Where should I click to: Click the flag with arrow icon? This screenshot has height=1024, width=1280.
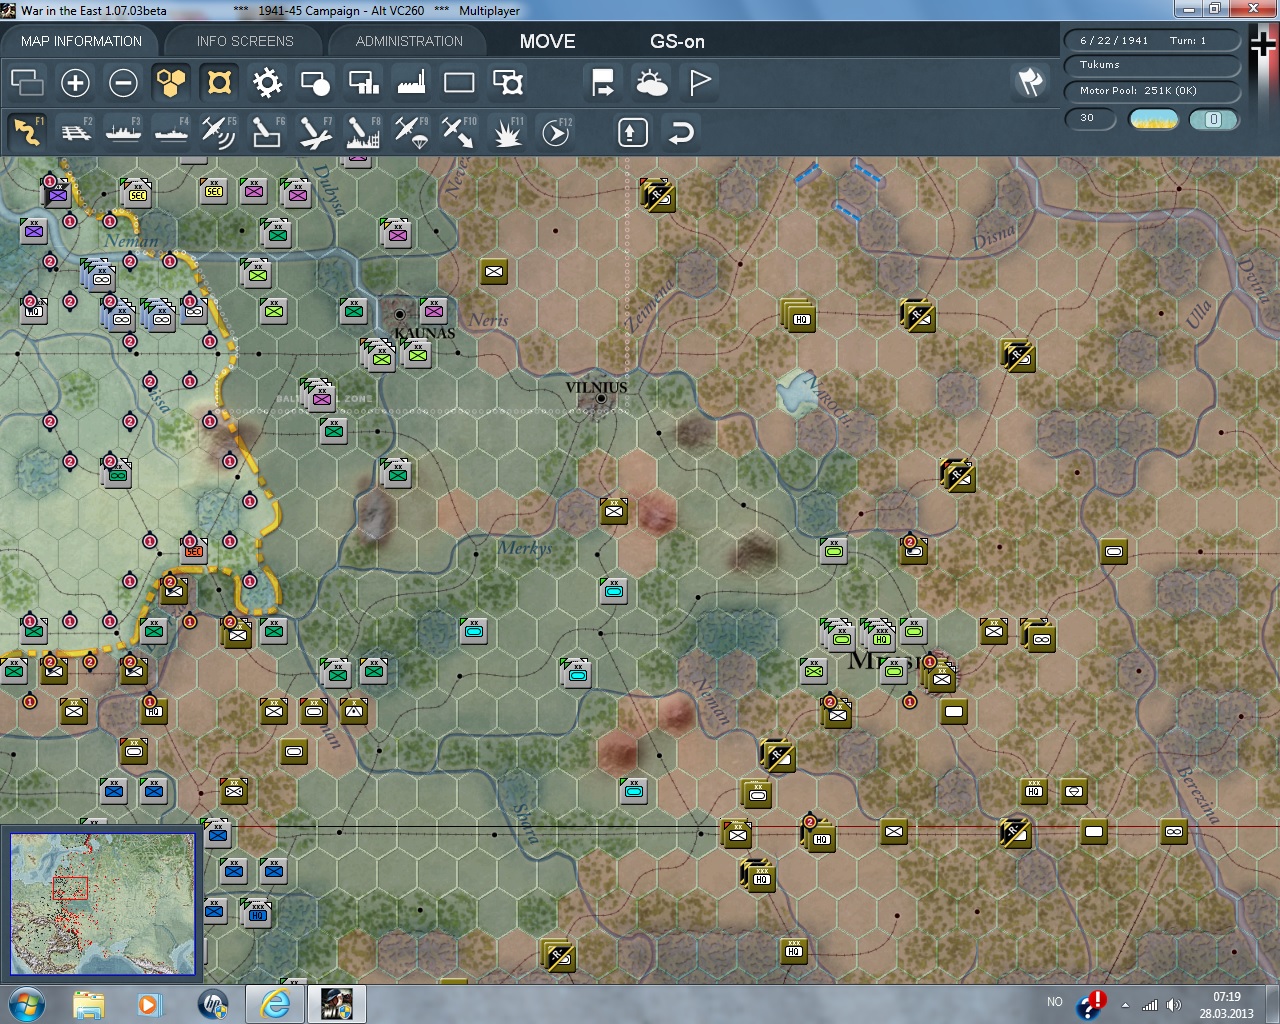pos(603,82)
